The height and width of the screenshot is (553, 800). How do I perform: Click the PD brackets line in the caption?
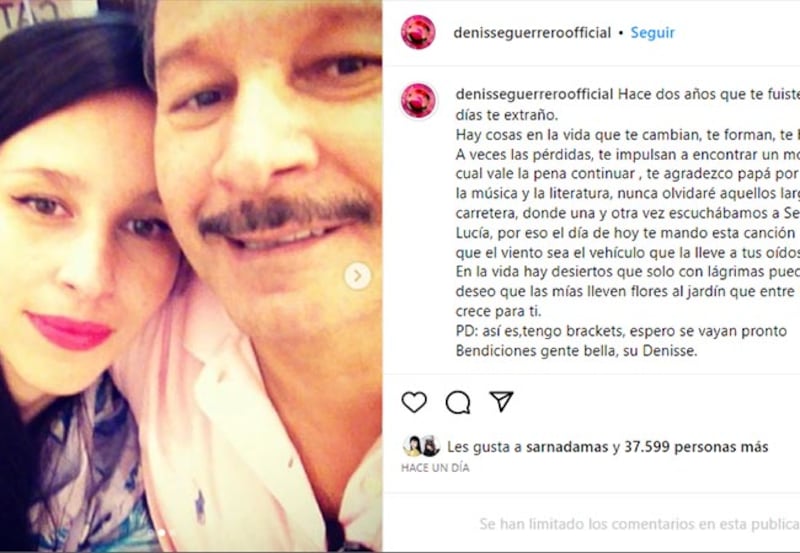click(621, 331)
